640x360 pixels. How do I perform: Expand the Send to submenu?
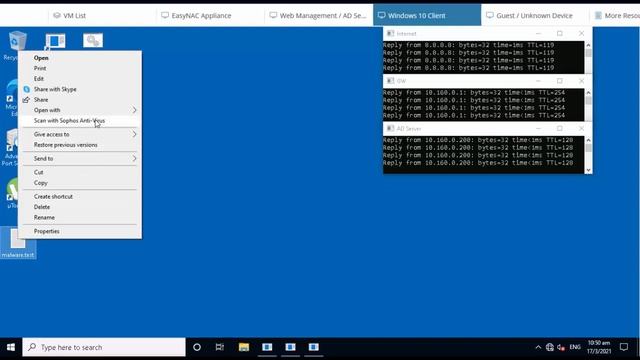tap(80, 158)
